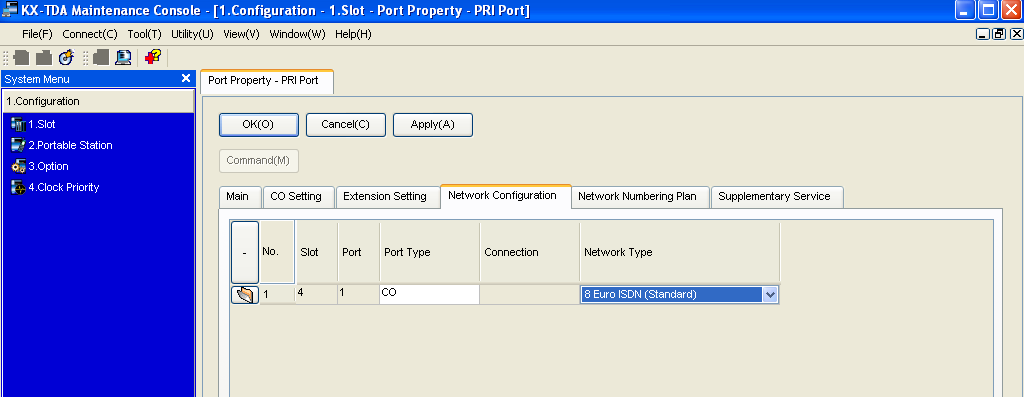Click the minus button in table header
This screenshot has height=397, width=1024.
point(245,252)
